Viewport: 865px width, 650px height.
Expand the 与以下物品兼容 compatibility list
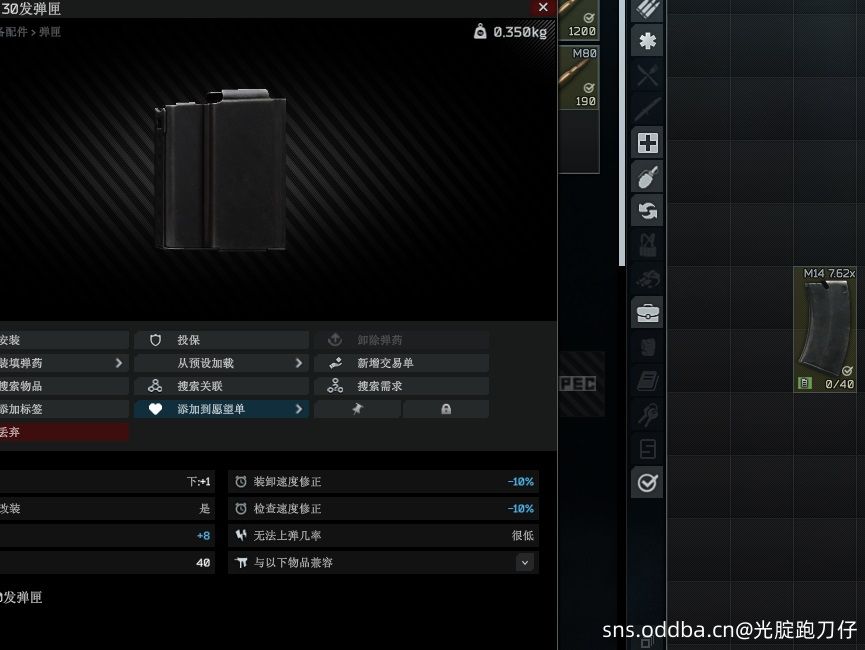click(x=525, y=563)
